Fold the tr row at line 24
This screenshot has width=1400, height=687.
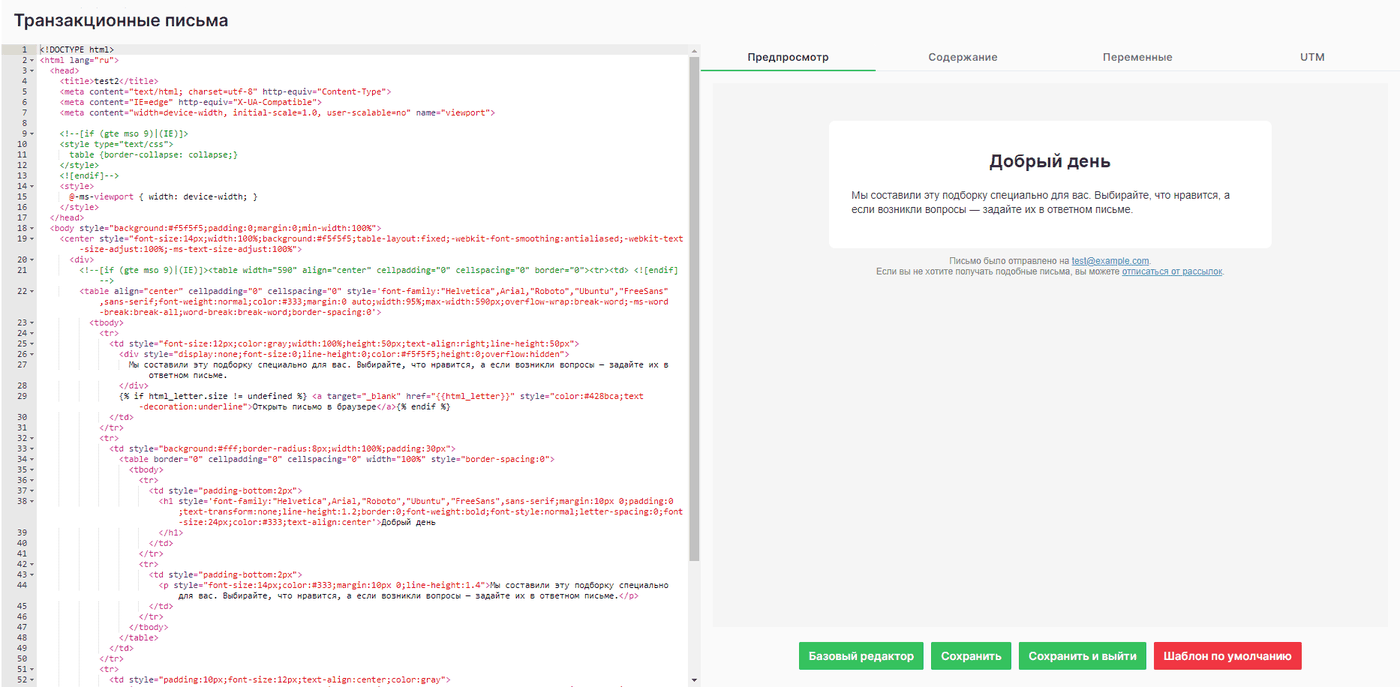[x=33, y=333]
